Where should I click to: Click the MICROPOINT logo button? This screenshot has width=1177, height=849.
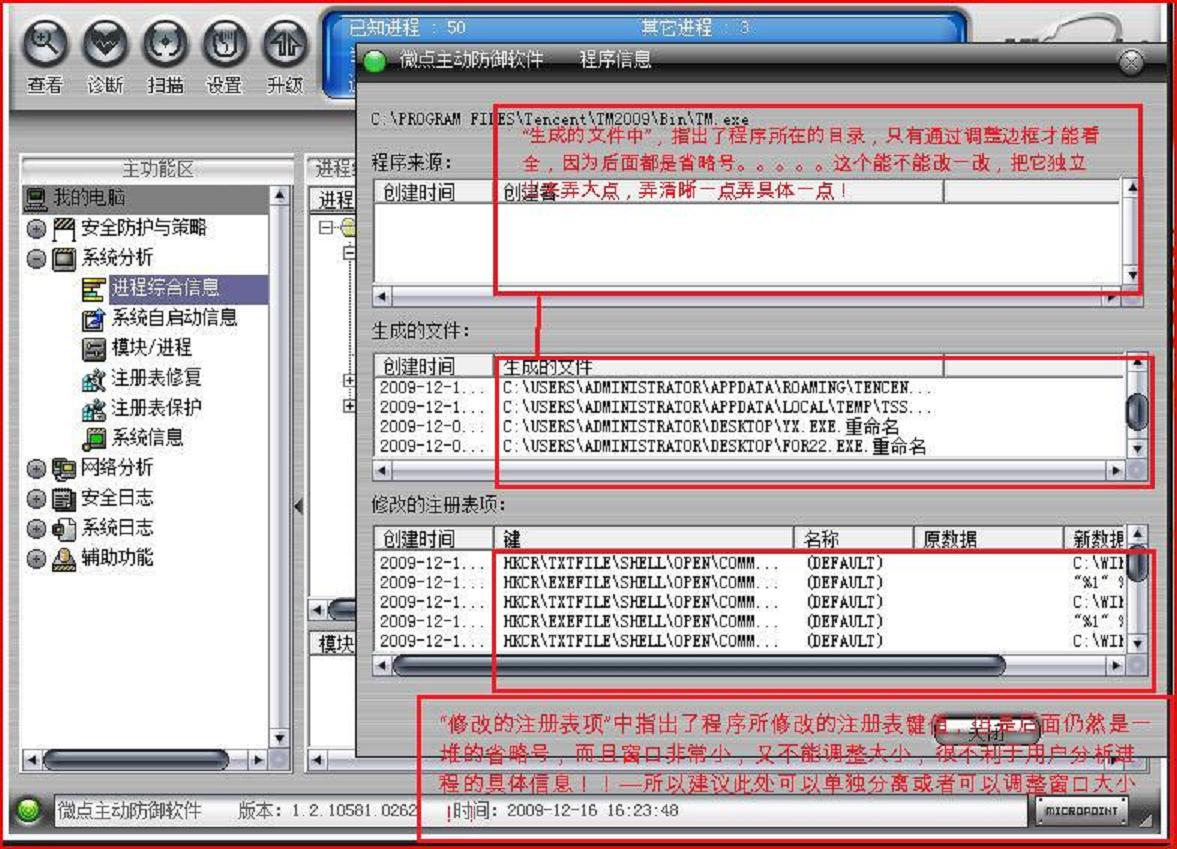(x=1081, y=811)
